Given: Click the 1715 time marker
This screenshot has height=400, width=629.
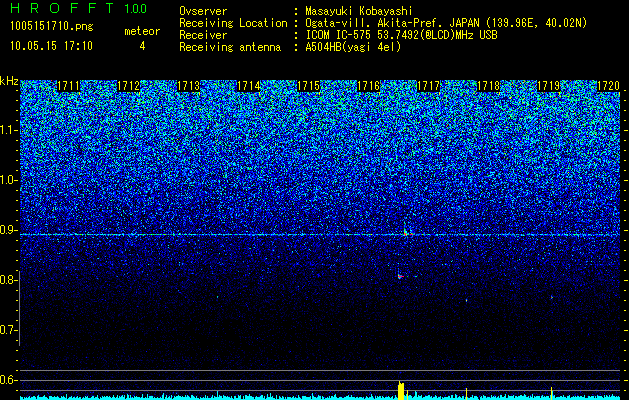Looking at the screenshot, I should [x=308, y=86].
